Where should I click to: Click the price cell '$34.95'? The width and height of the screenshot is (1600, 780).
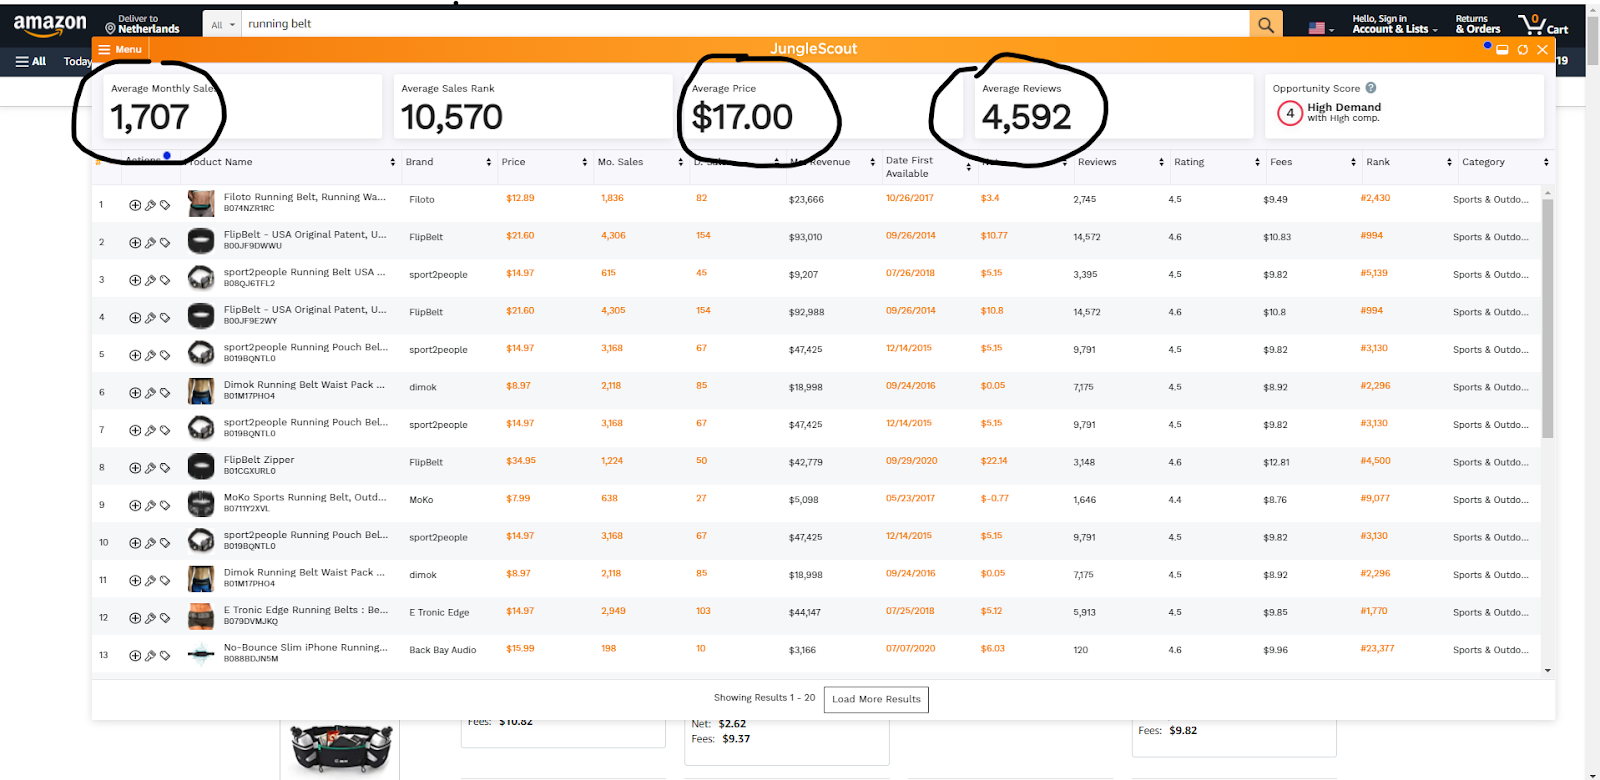(521, 461)
